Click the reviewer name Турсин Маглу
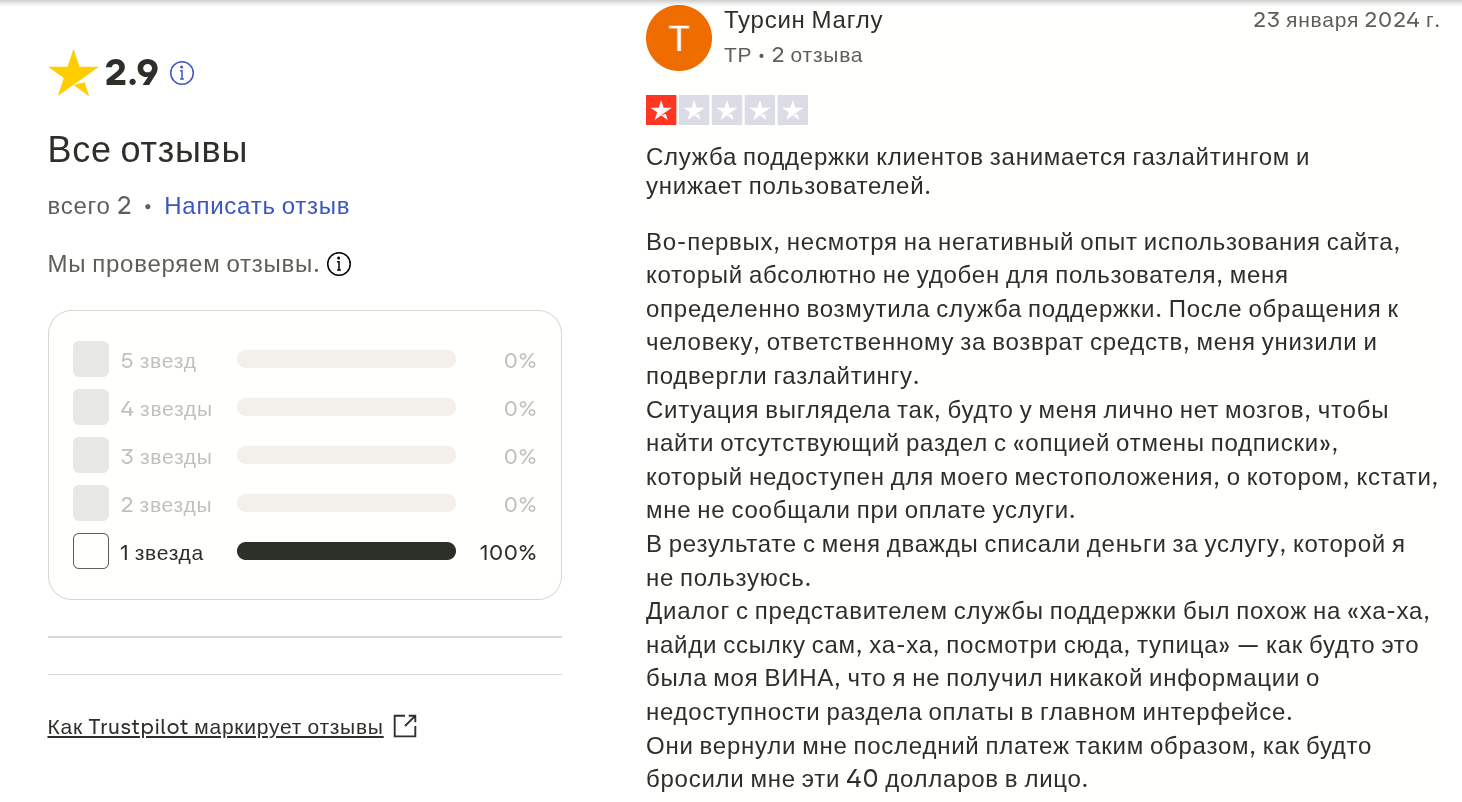1462x802 pixels. (x=804, y=20)
